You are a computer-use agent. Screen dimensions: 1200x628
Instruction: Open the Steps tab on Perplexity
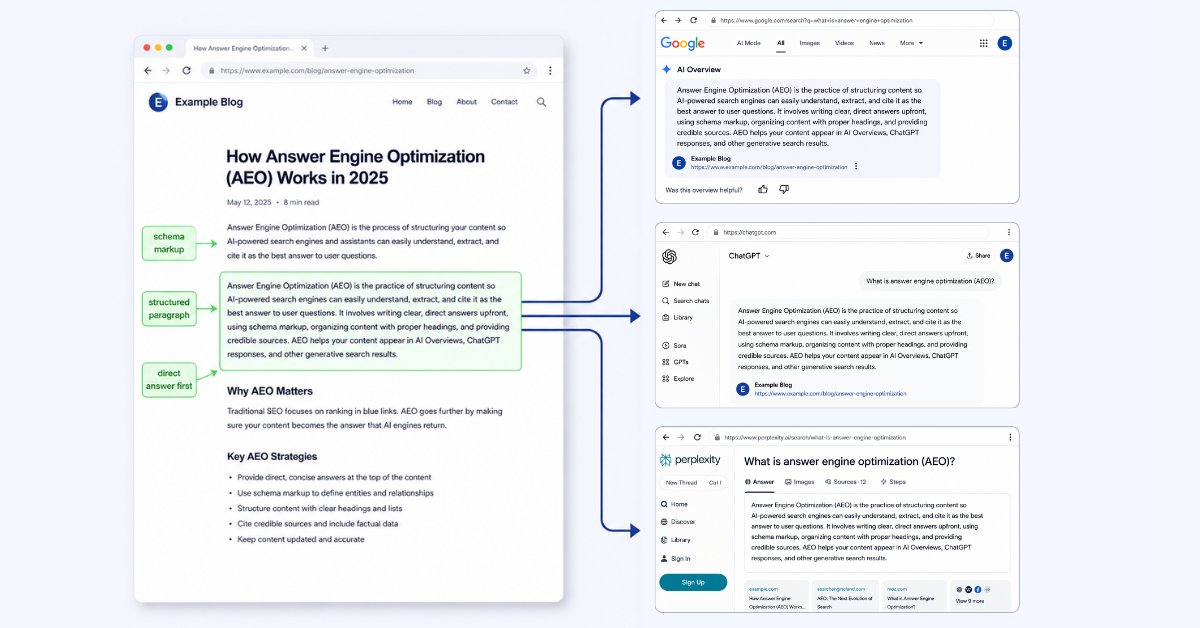[x=892, y=482]
